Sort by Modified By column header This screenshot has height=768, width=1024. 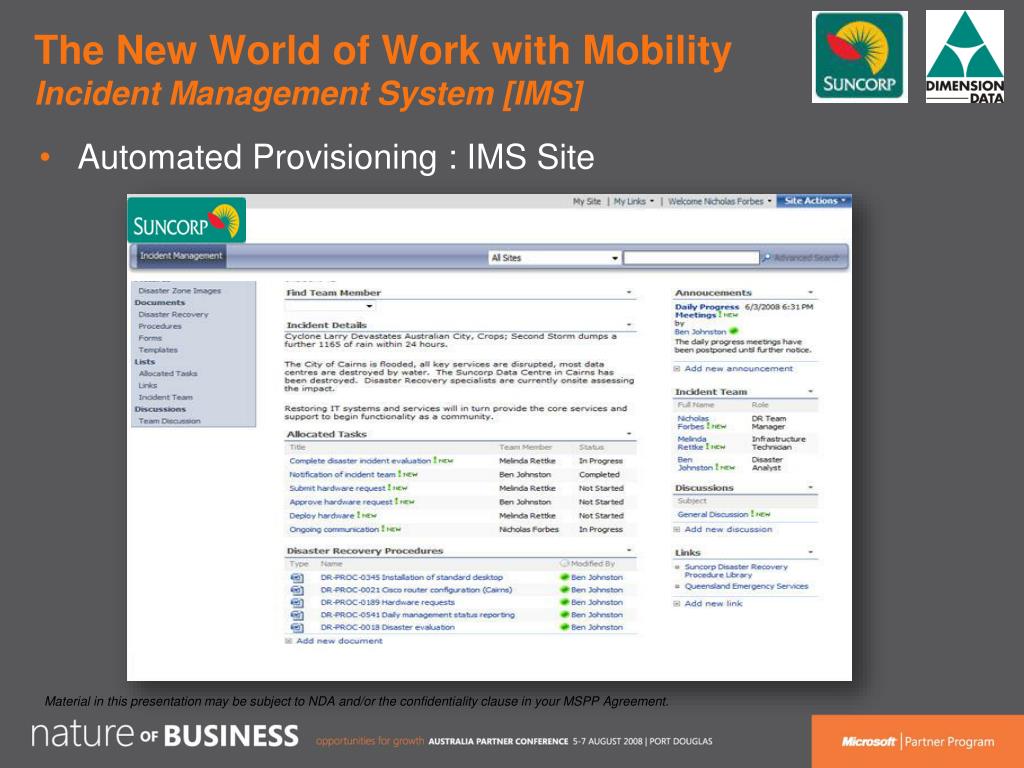[592, 564]
